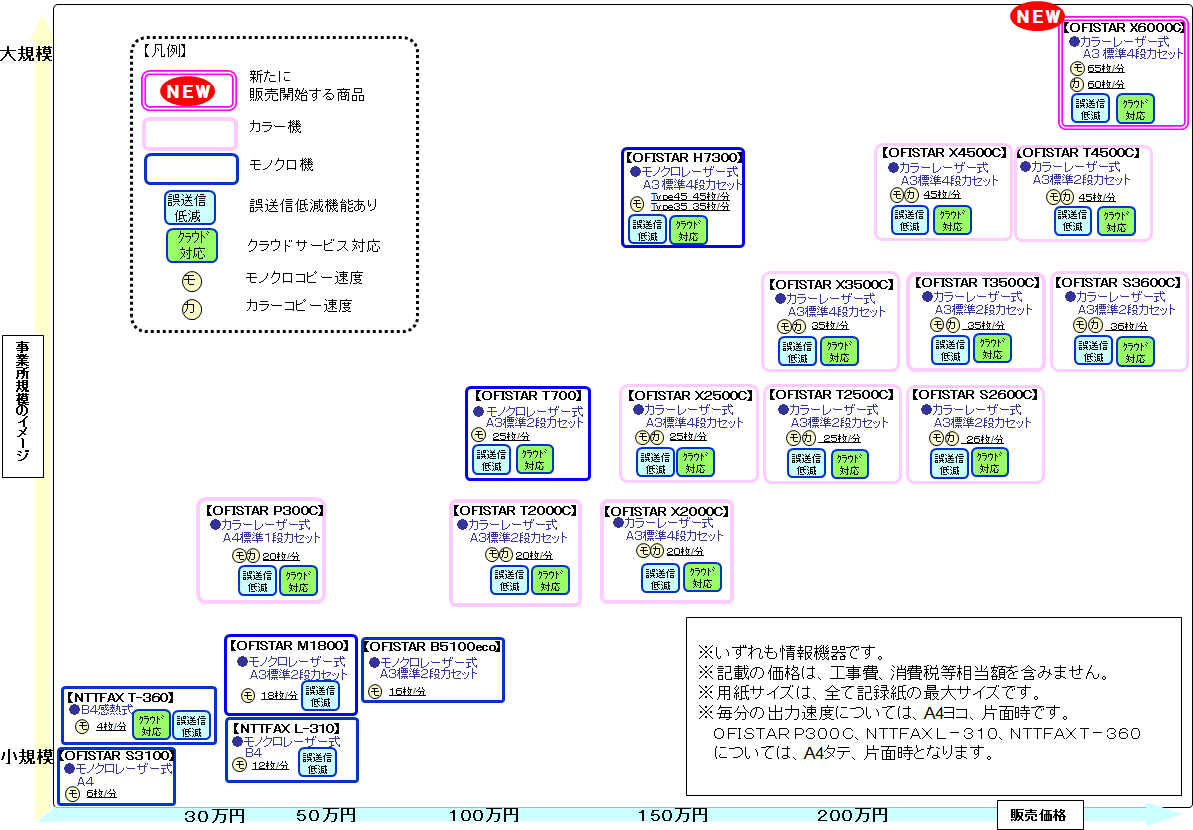Viewport: 1193px width, 830px height.
Task: Click the 販売価格 axis label box
Action: point(1040,815)
